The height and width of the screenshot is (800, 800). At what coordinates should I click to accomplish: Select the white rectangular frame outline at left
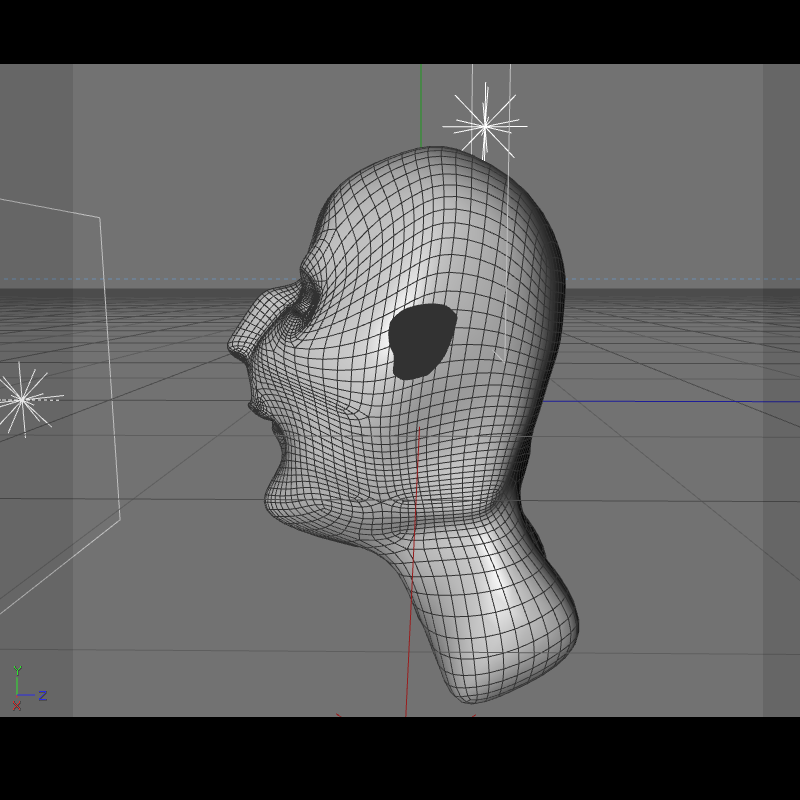(60, 406)
